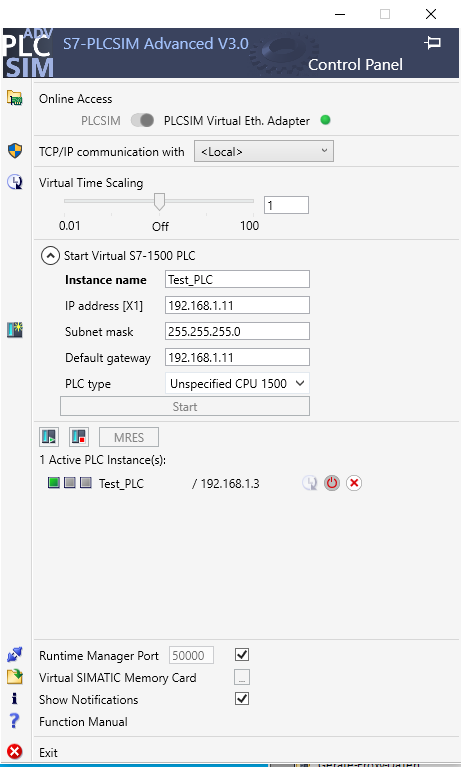Image resolution: width=461 pixels, height=767 pixels.
Task: Click the Exit label
Action: tap(48, 752)
